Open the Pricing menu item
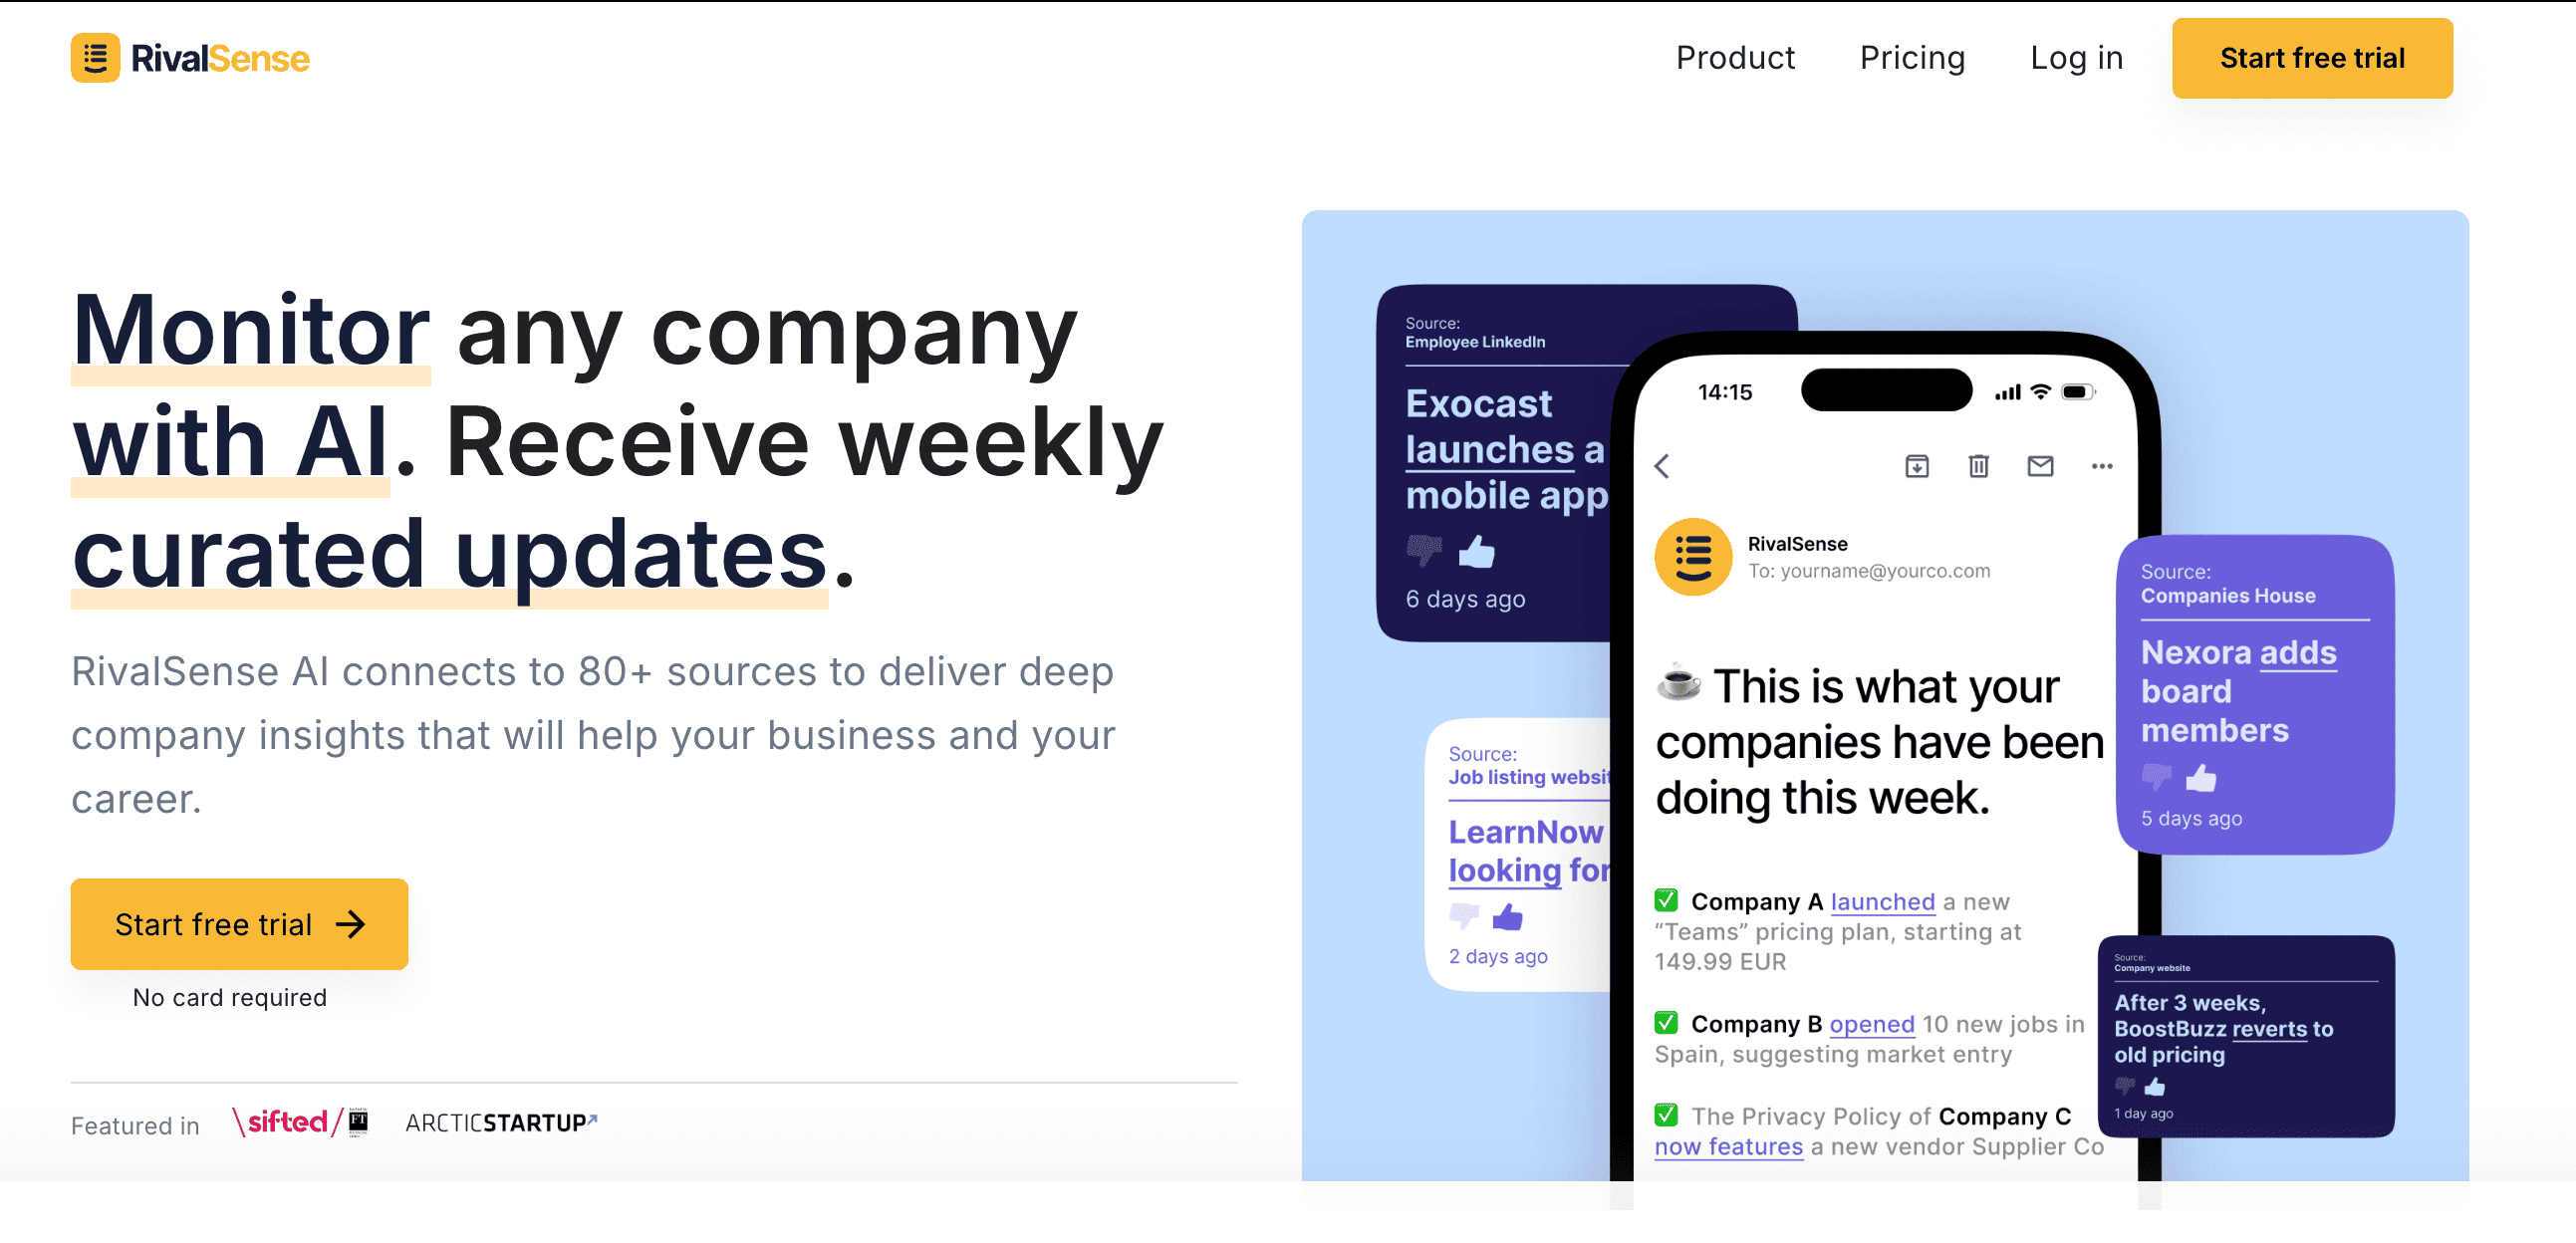Viewport: 2576px width, 1243px height. click(x=1913, y=59)
